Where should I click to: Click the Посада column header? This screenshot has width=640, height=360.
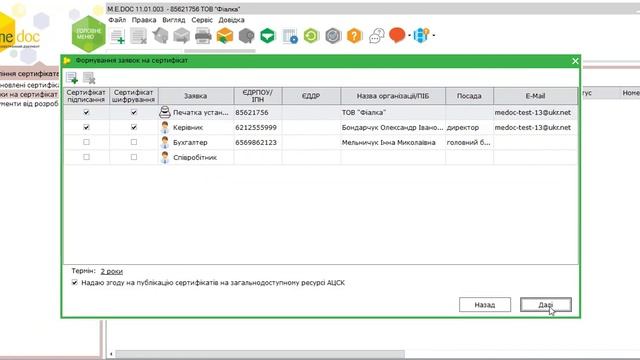coord(469,96)
